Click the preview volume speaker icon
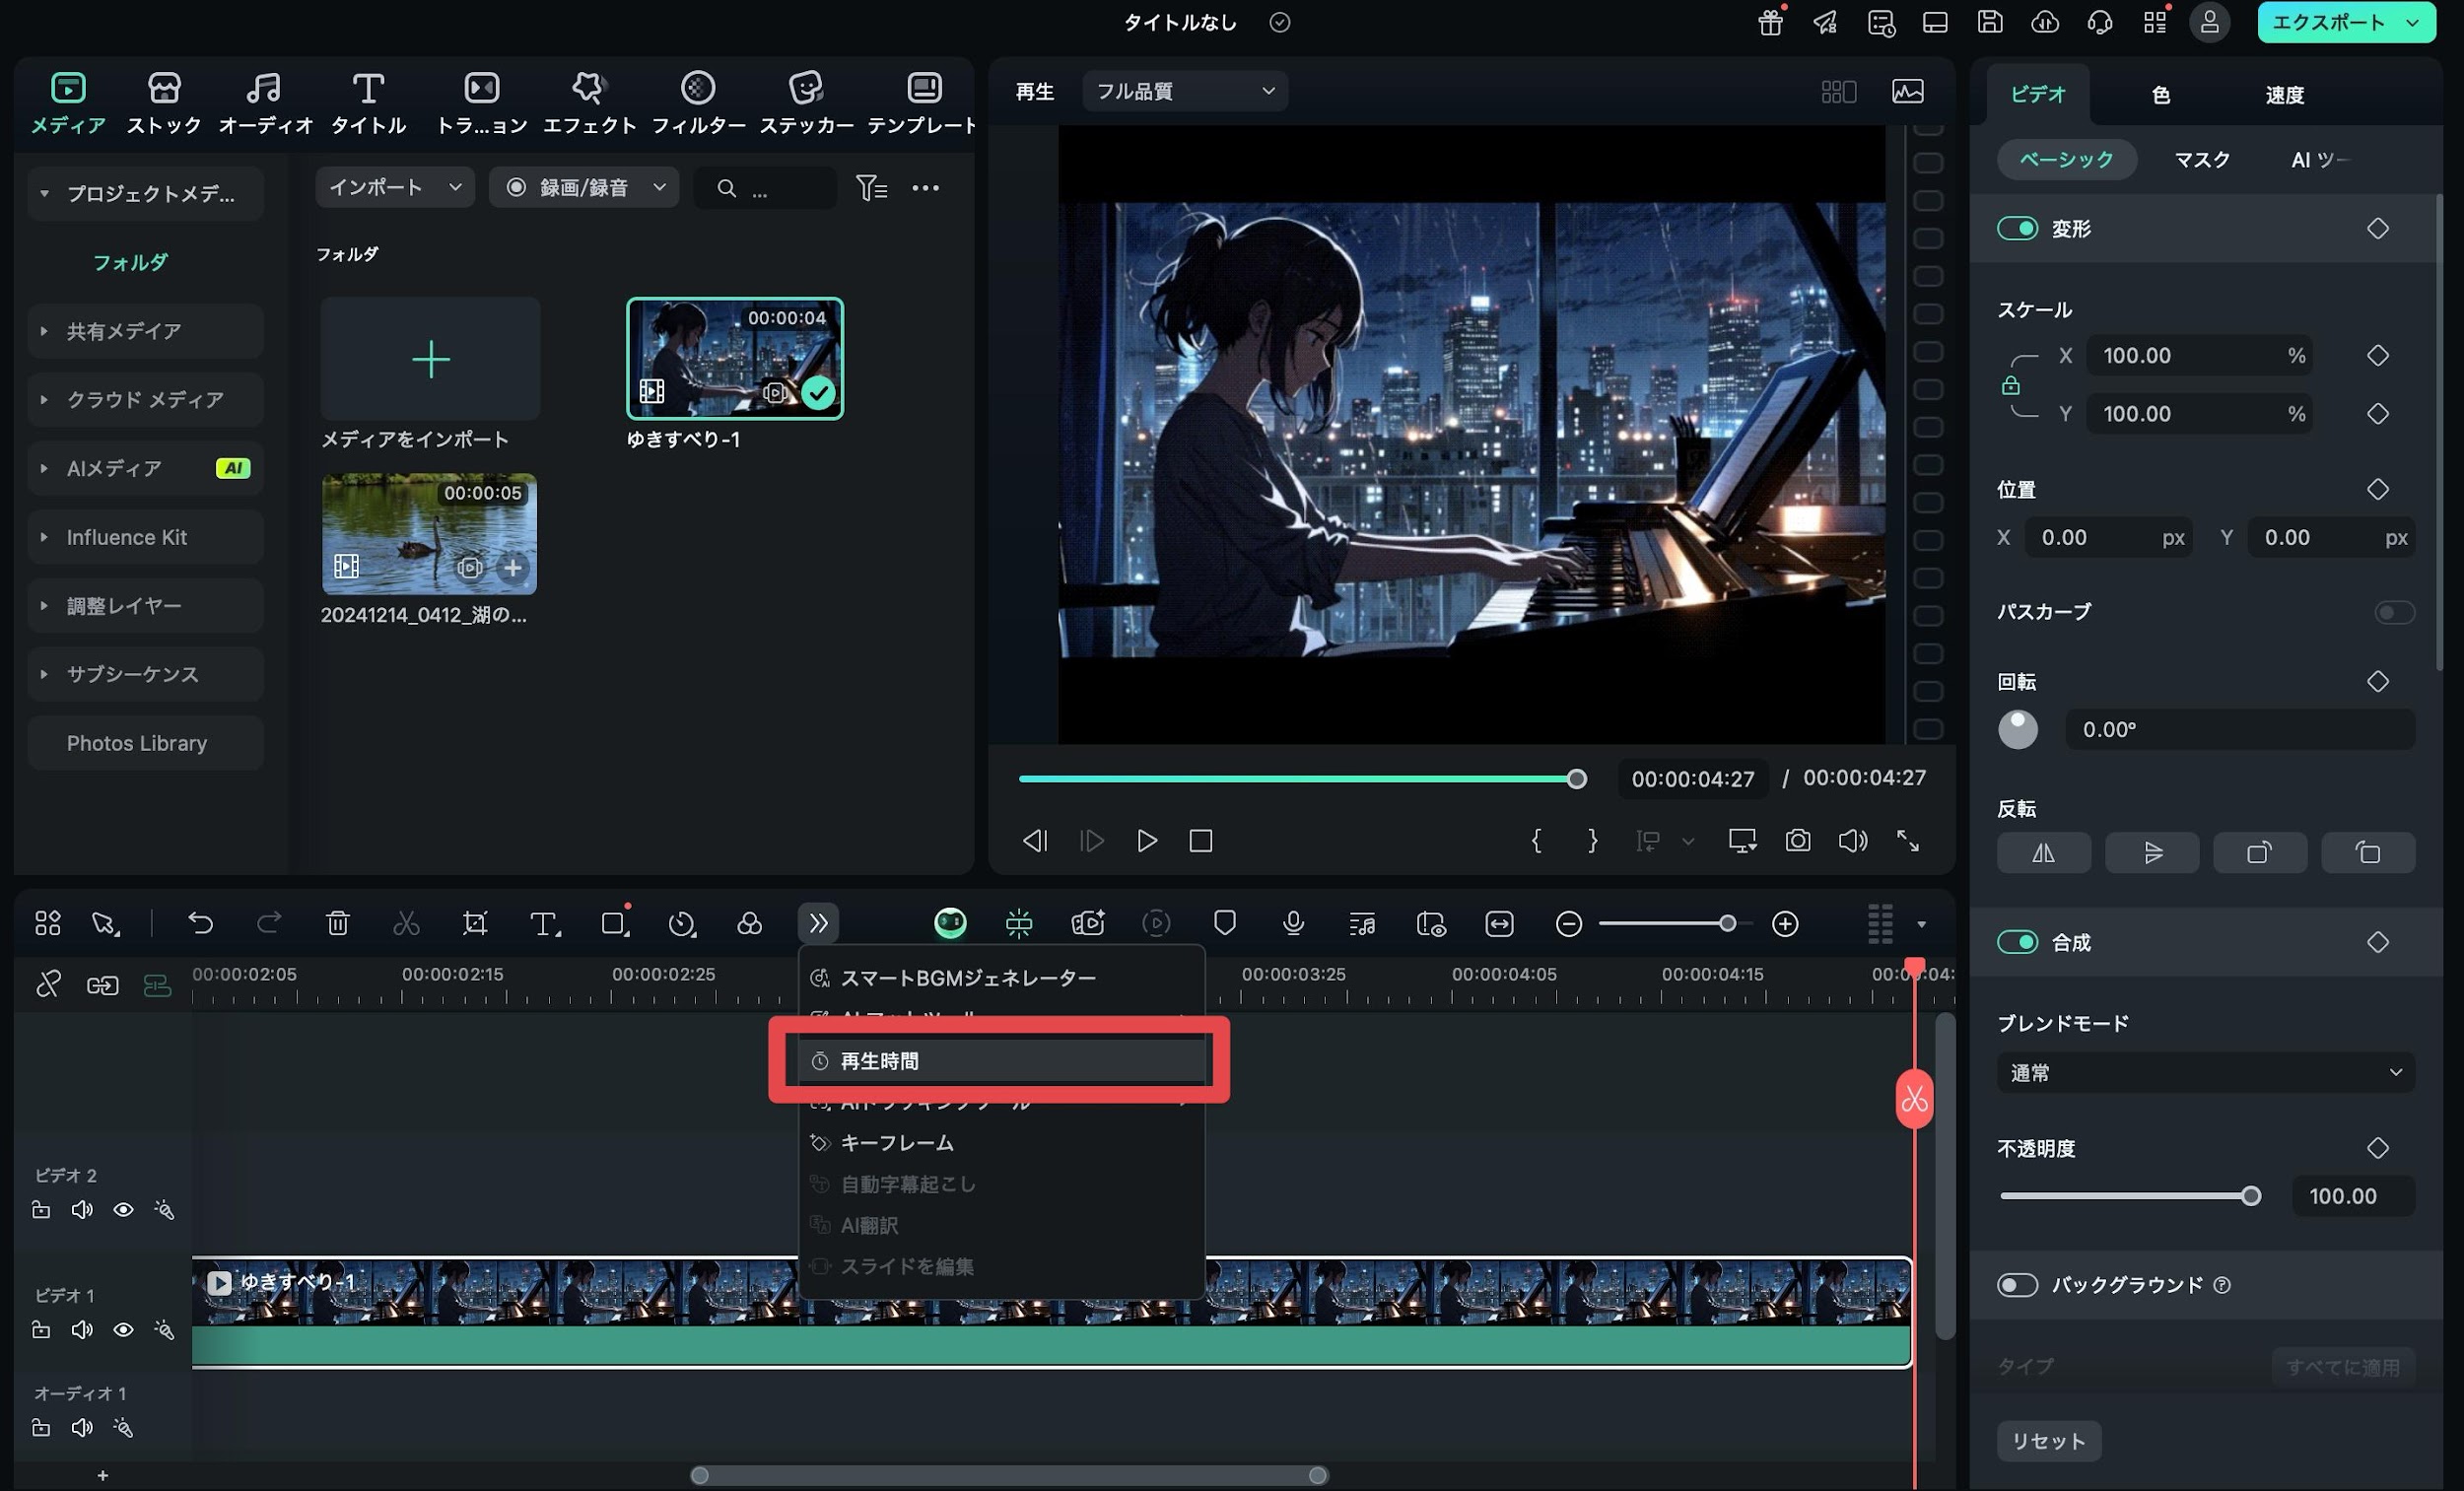This screenshot has height=1491, width=2464. (1852, 840)
